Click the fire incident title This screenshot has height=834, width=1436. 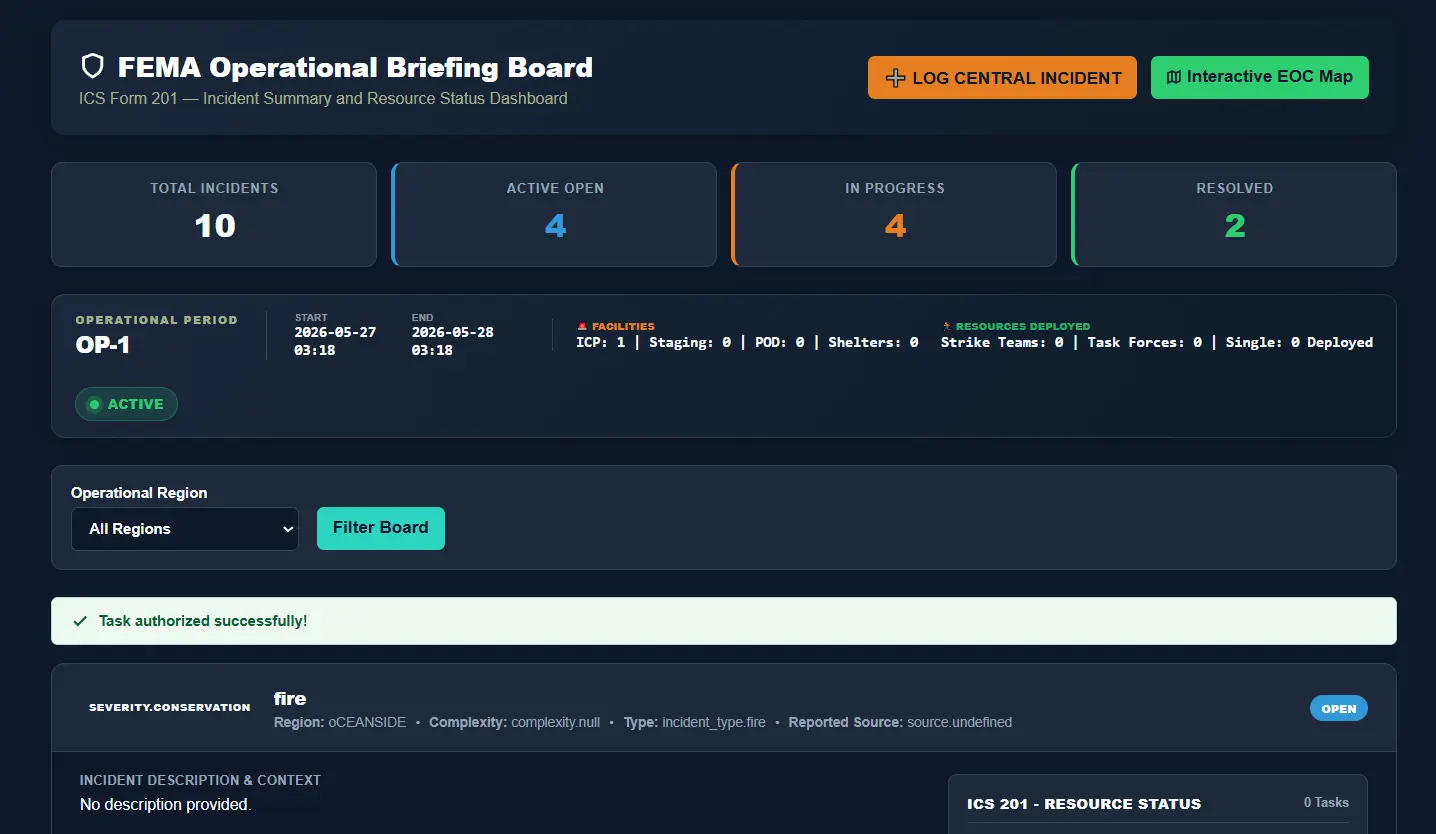click(290, 698)
